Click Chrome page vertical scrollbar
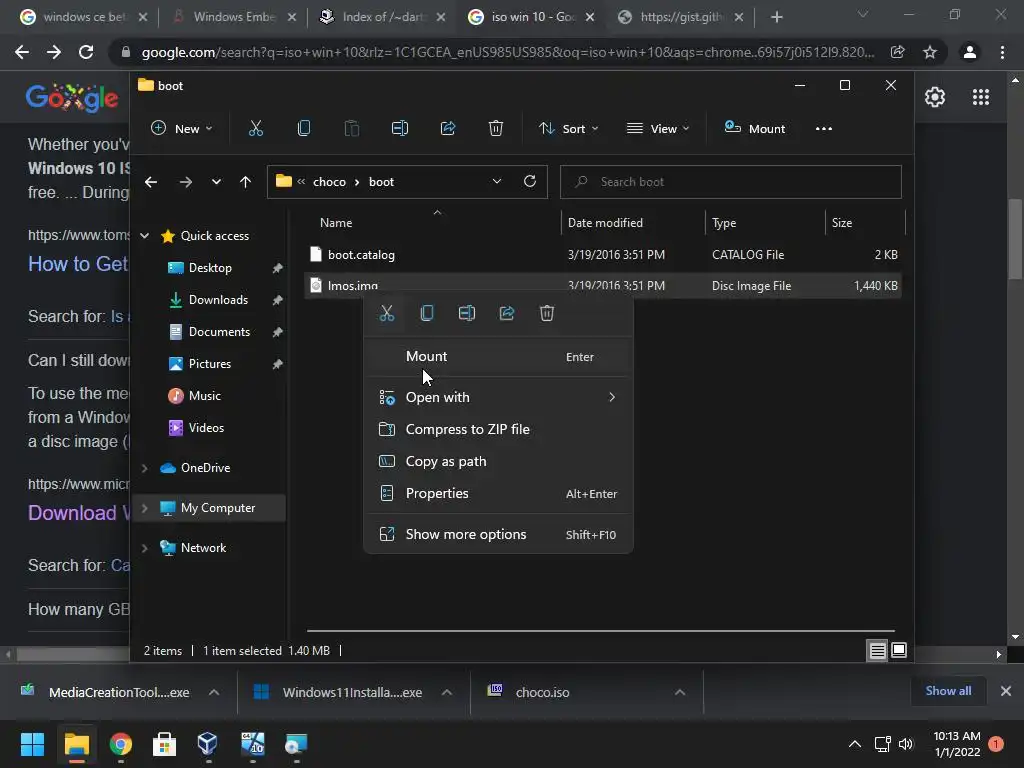This screenshot has height=768, width=1024. click(1014, 239)
